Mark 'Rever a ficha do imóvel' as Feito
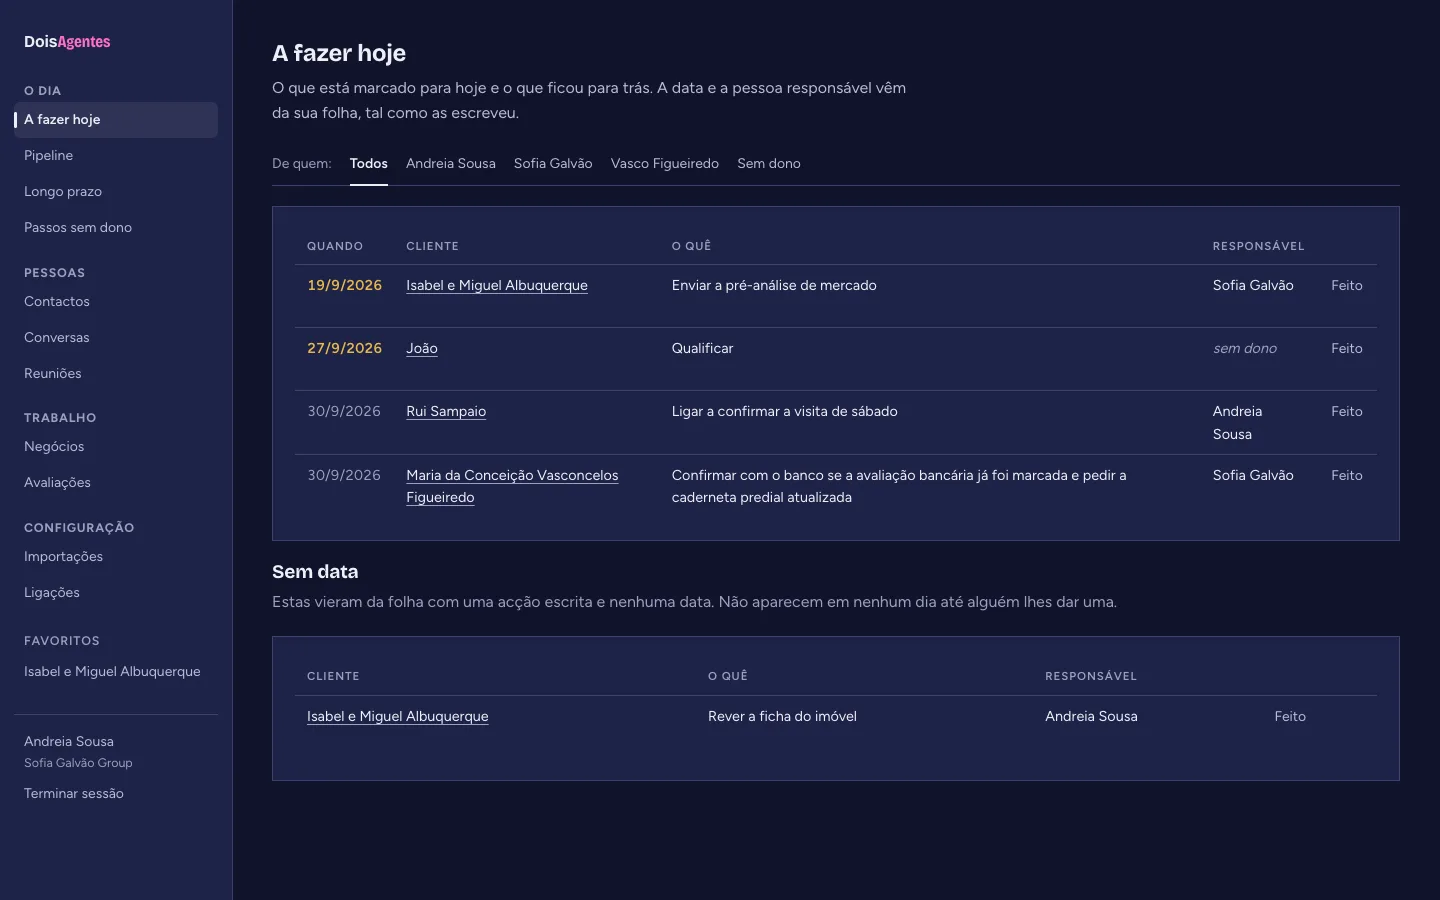This screenshot has height=900, width=1440. [x=1290, y=717]
